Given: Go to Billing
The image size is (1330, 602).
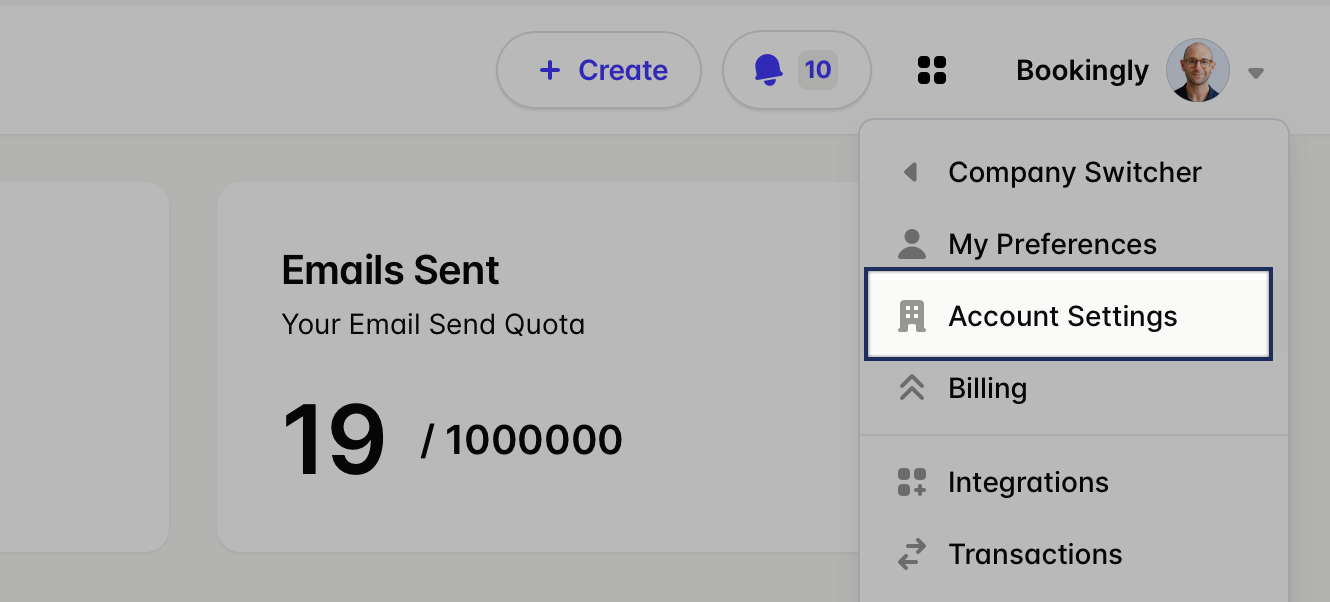Looking at the screenshot, I should tap(987, 388).
